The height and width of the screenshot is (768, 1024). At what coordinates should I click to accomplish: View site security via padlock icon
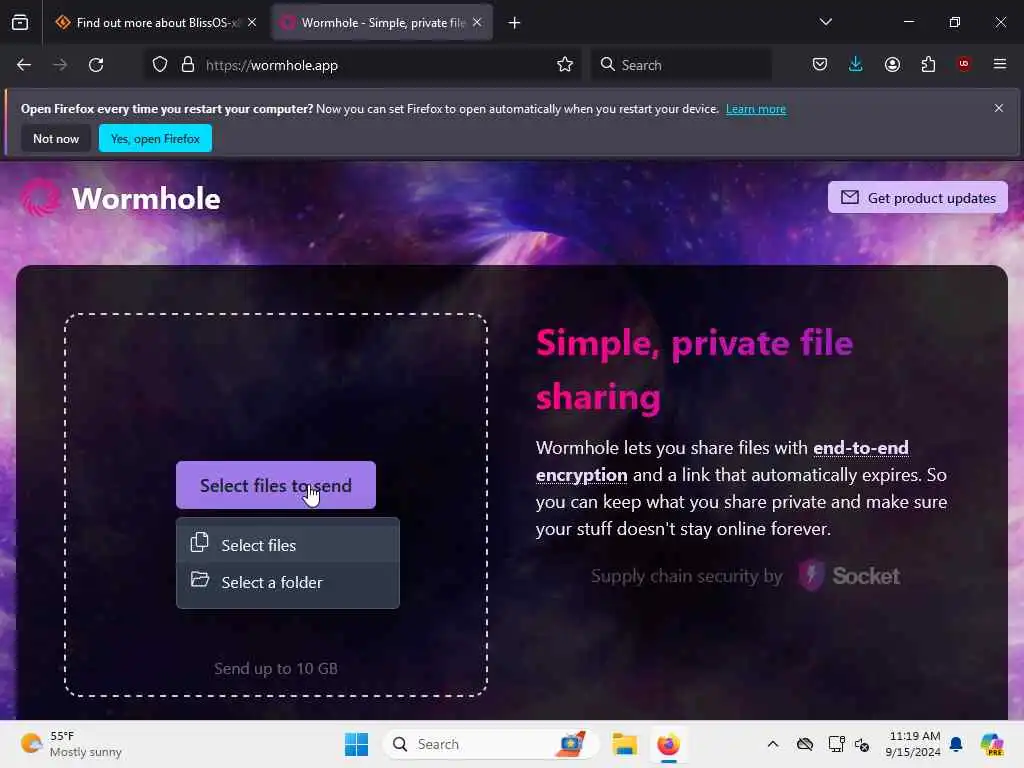coord(188,65)
